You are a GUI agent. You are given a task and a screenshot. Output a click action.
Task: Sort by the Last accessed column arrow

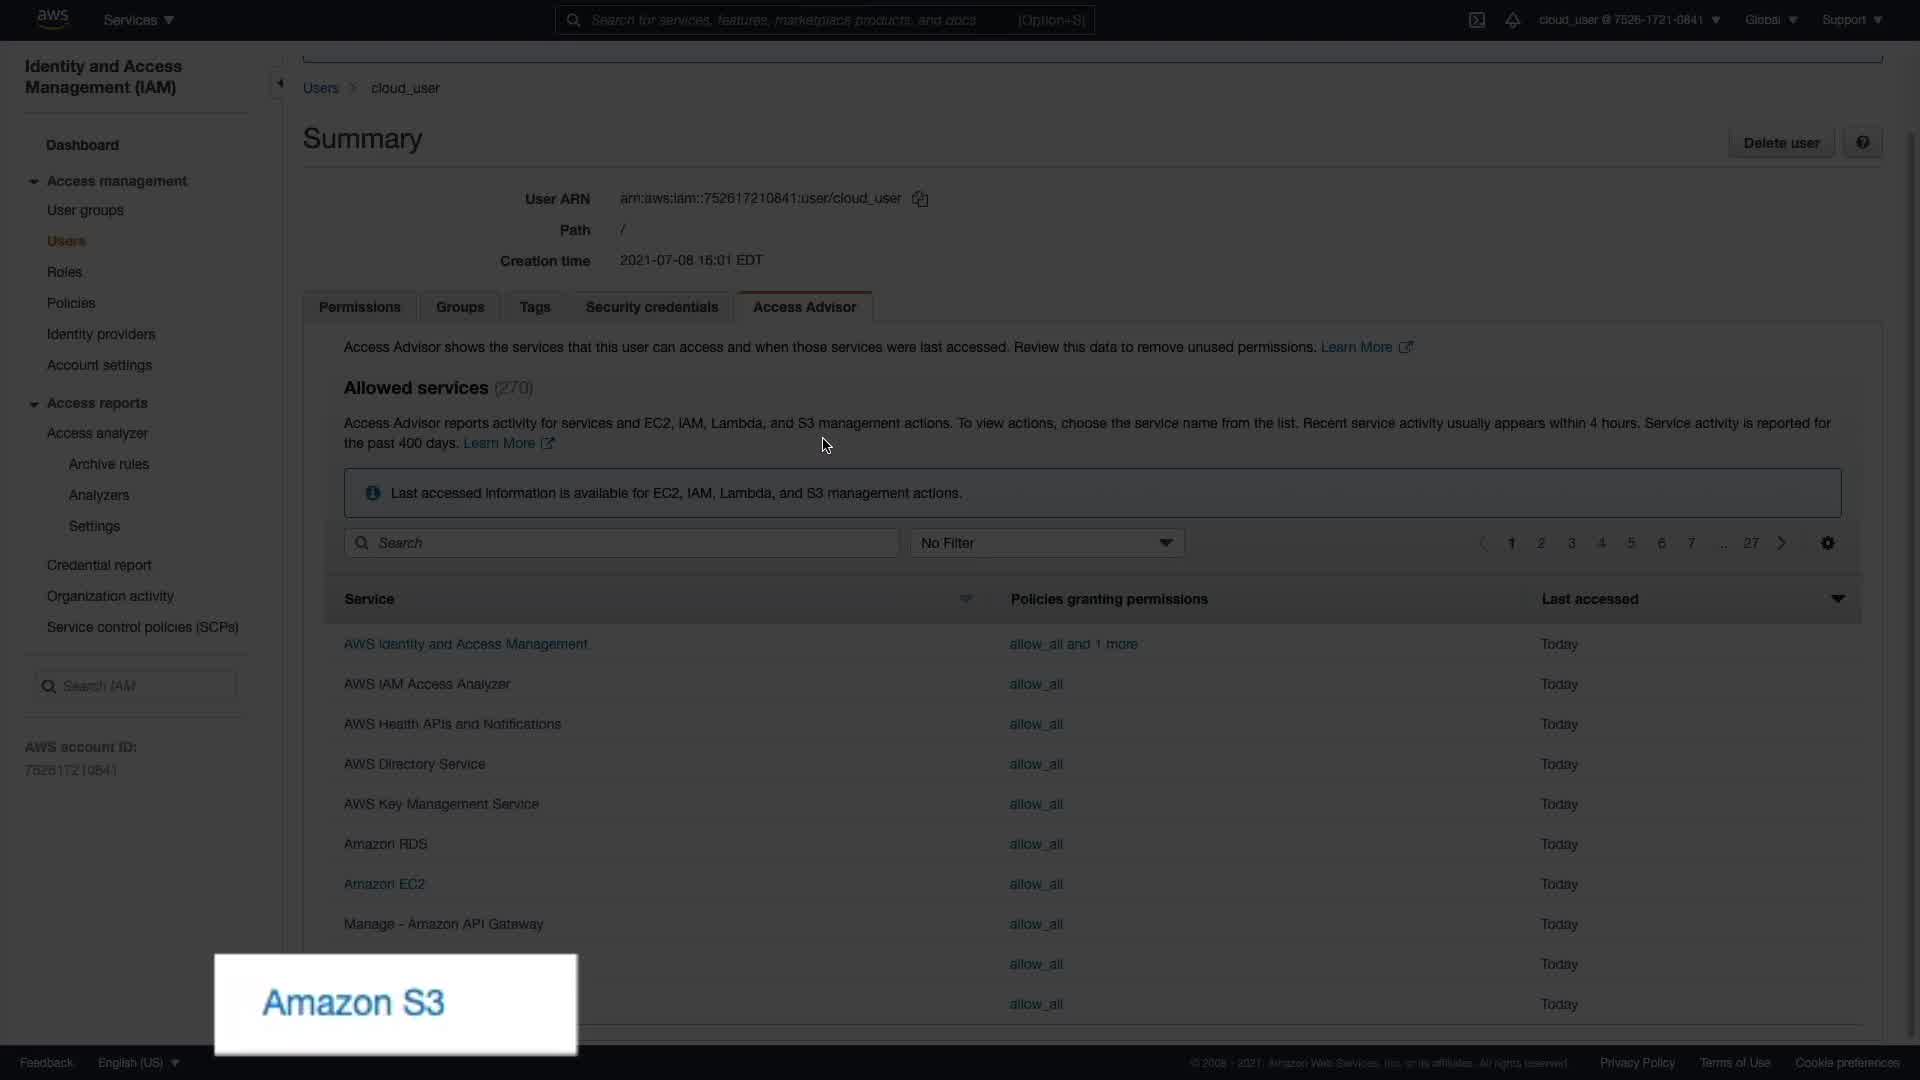(1837, 599)
